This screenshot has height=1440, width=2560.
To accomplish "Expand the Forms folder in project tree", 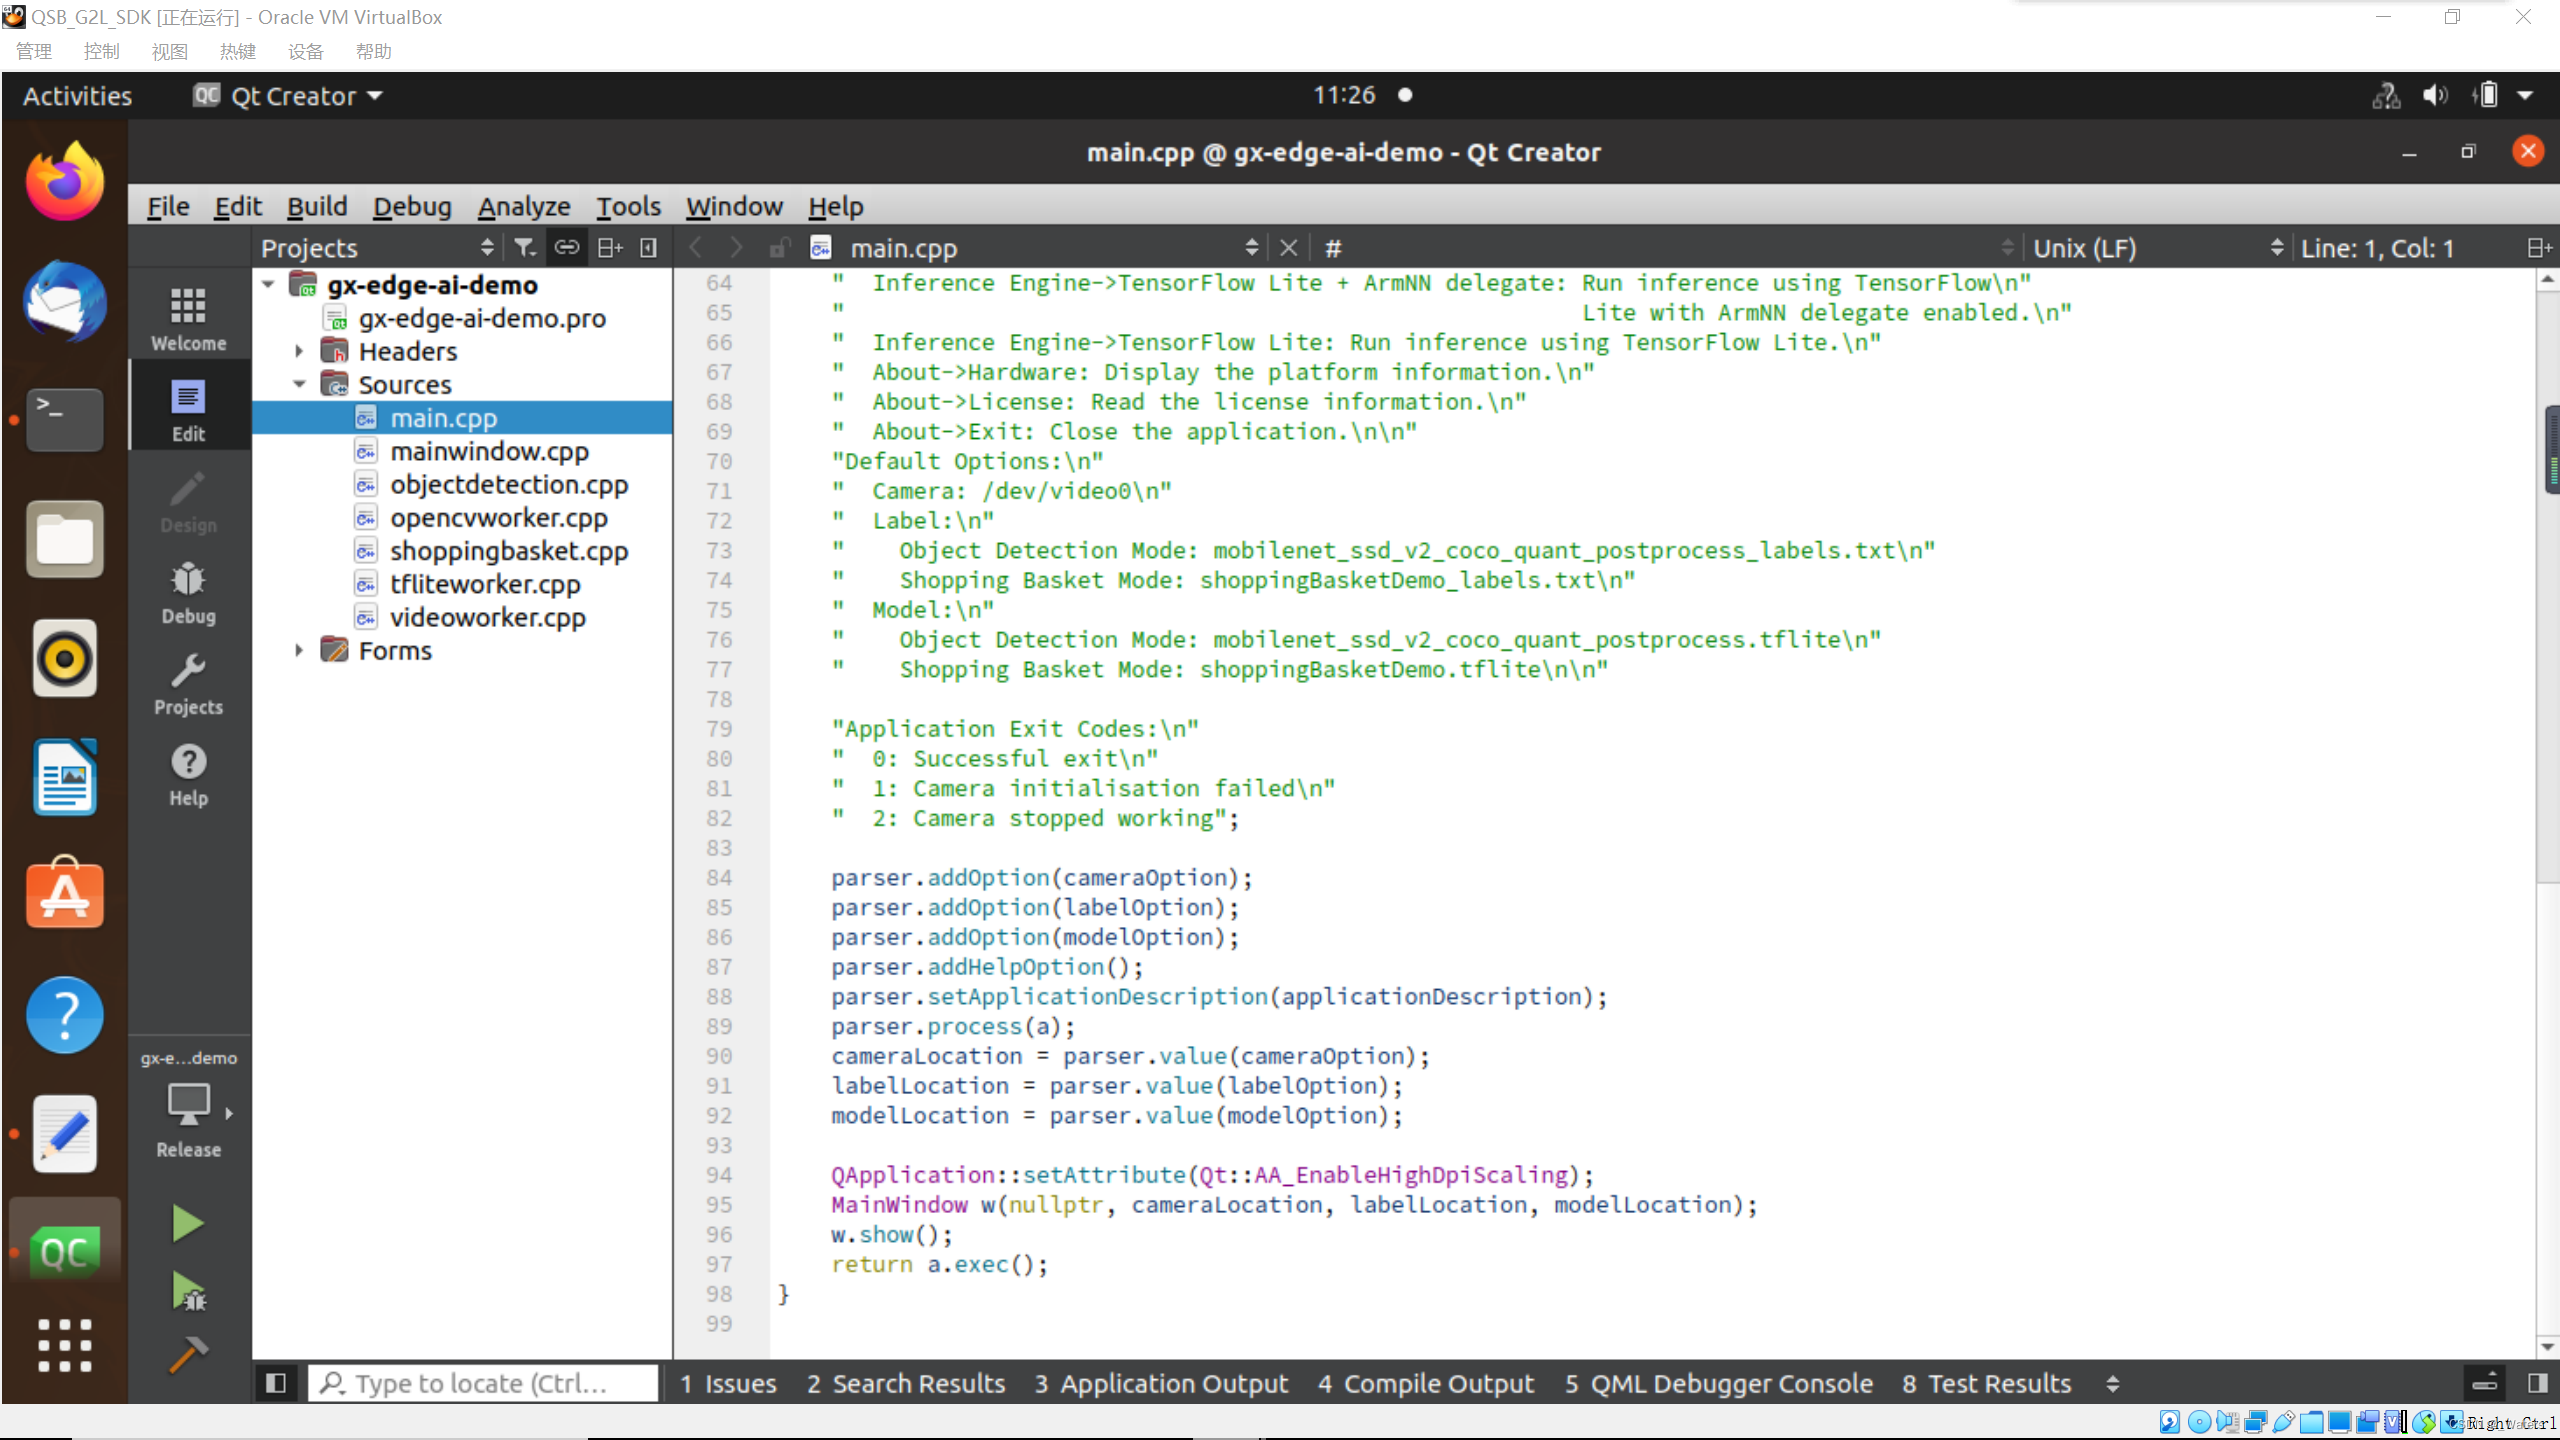I will (x=299, y=651).
